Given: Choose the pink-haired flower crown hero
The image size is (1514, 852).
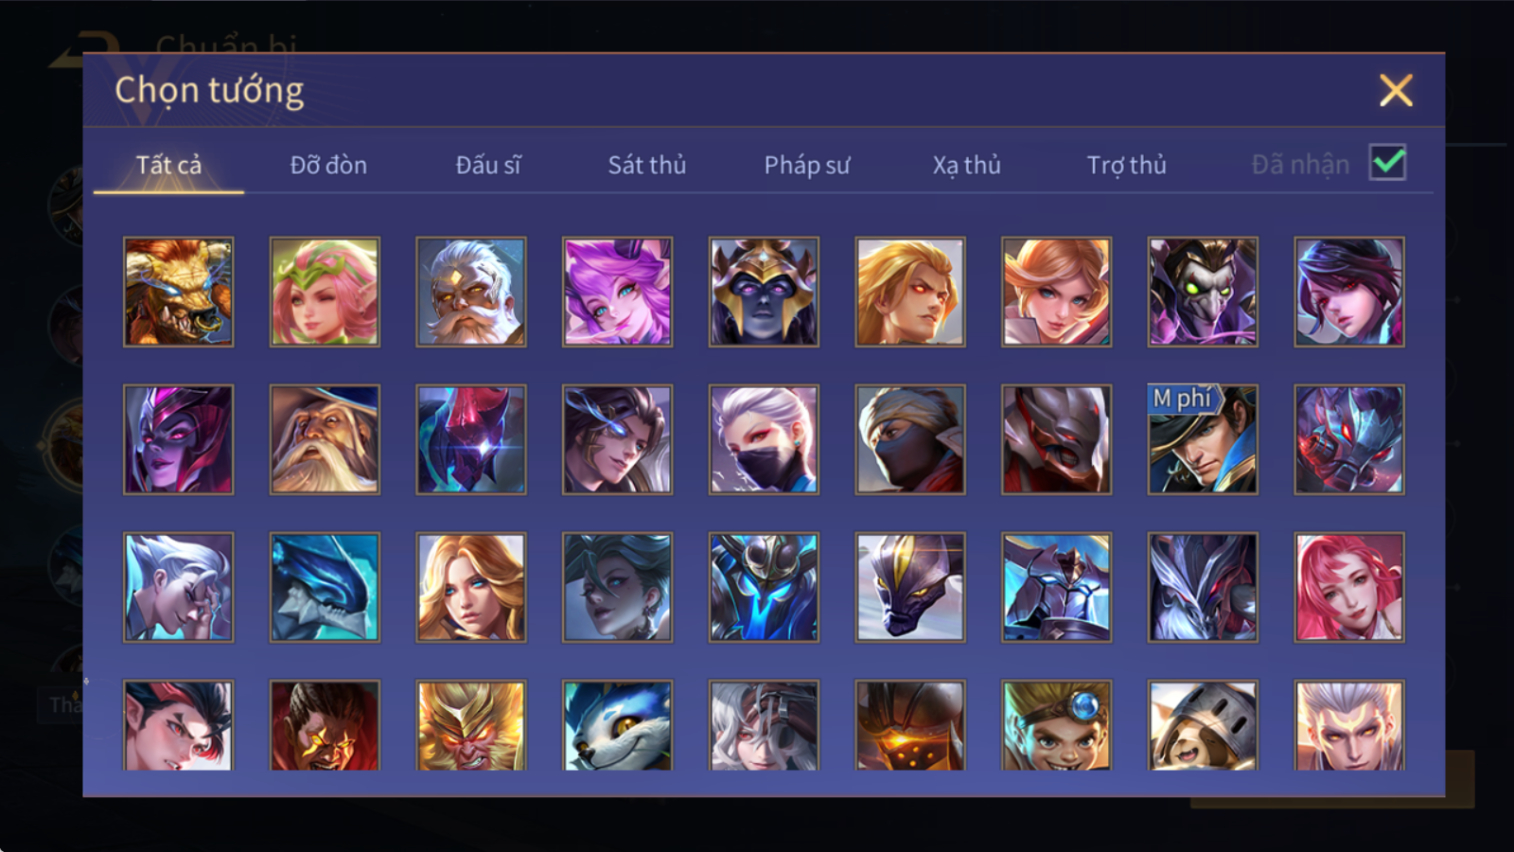Looking at the screenshot, I should point(324,292).
